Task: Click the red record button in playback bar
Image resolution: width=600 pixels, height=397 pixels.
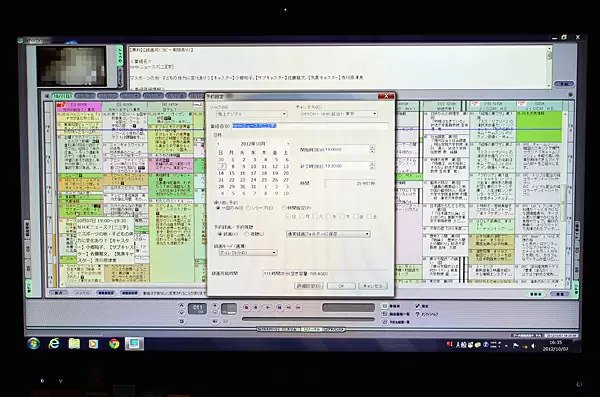Action: (x=246, y=307)
